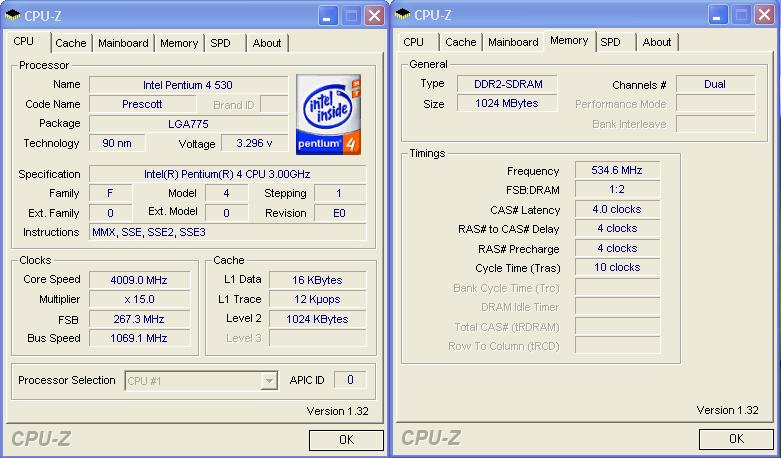Click the L1 Data value '16 KBytes'
This screenshot has height=458, width=781.
coord(317,280)
